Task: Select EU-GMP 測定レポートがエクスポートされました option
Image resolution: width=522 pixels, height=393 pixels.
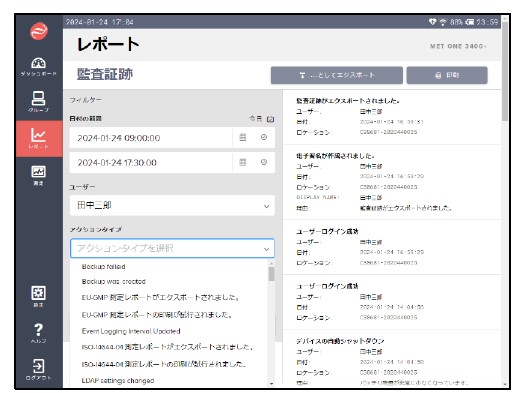Action: [x=160, y=297]
